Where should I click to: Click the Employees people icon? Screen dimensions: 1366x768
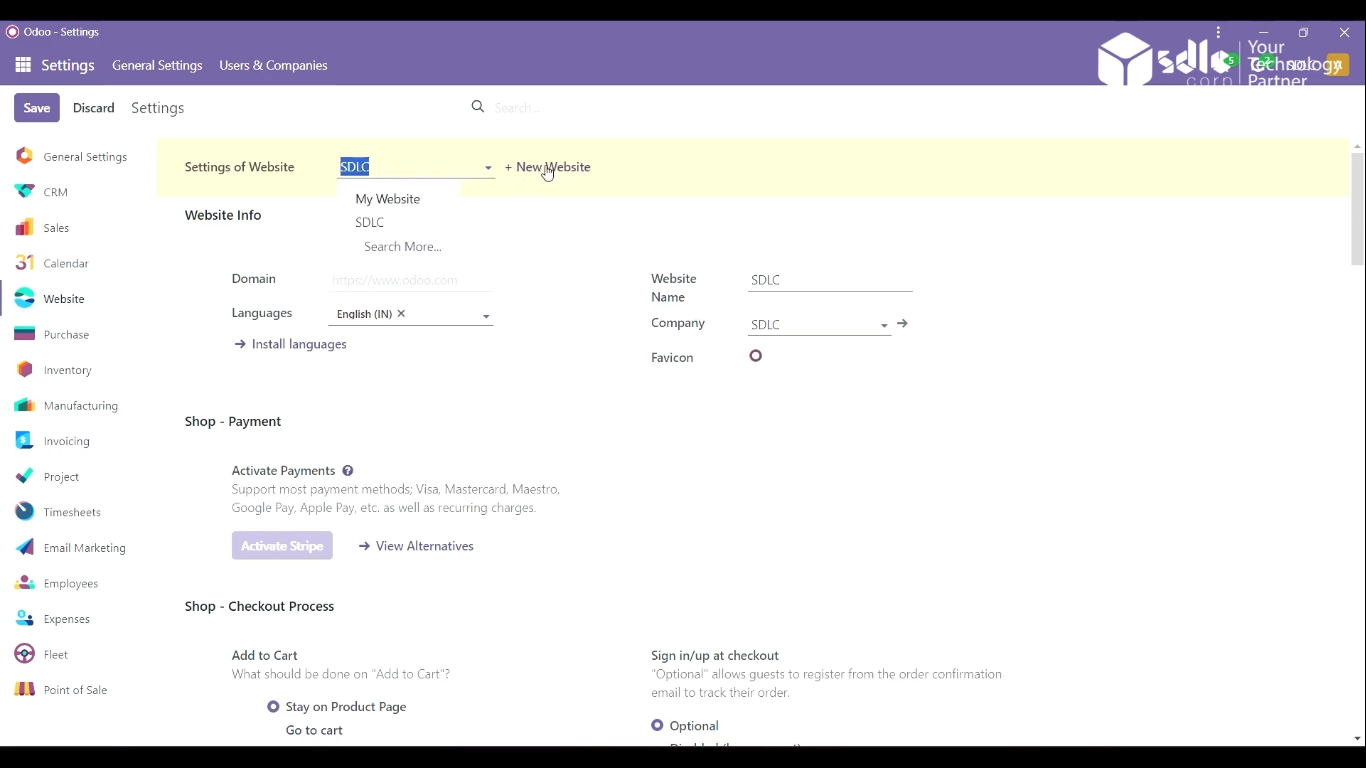(24, 583)
